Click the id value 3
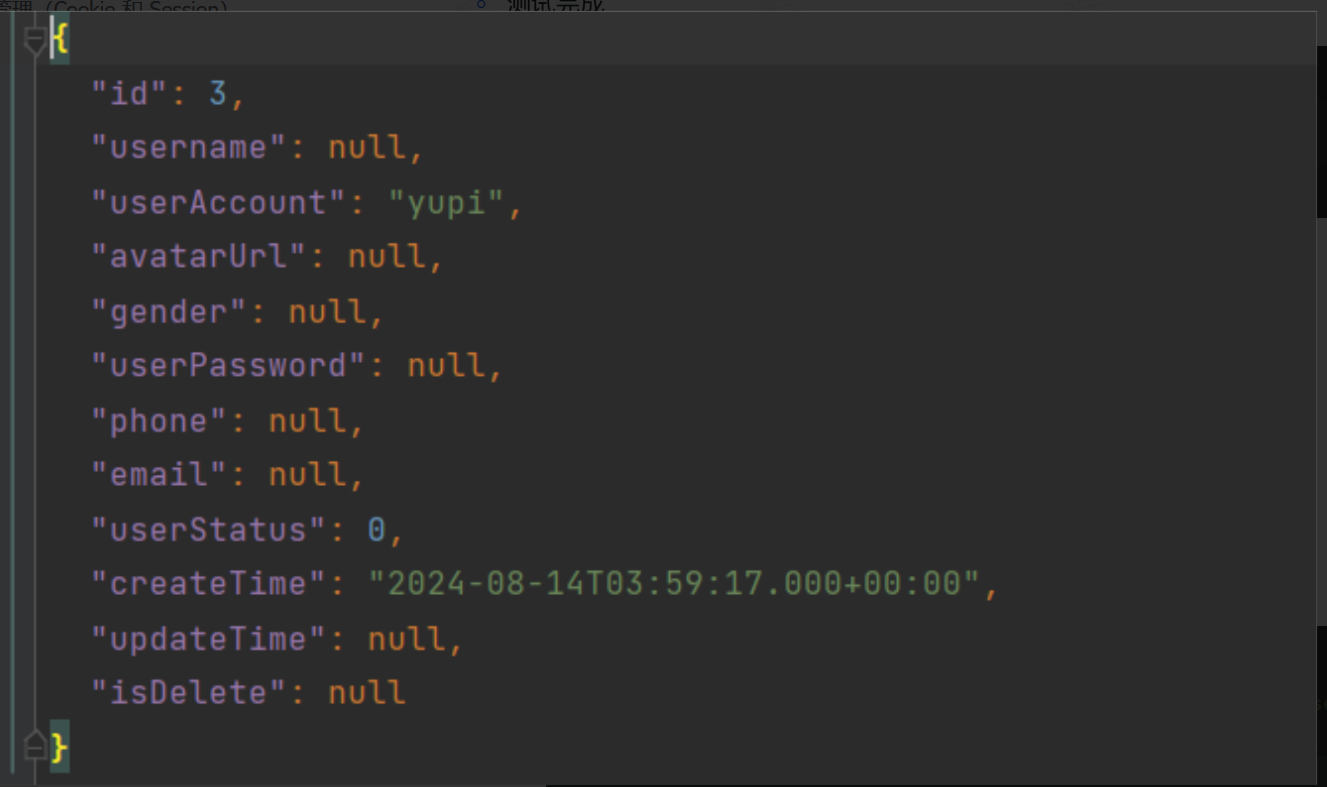 (x=218, y=94)
